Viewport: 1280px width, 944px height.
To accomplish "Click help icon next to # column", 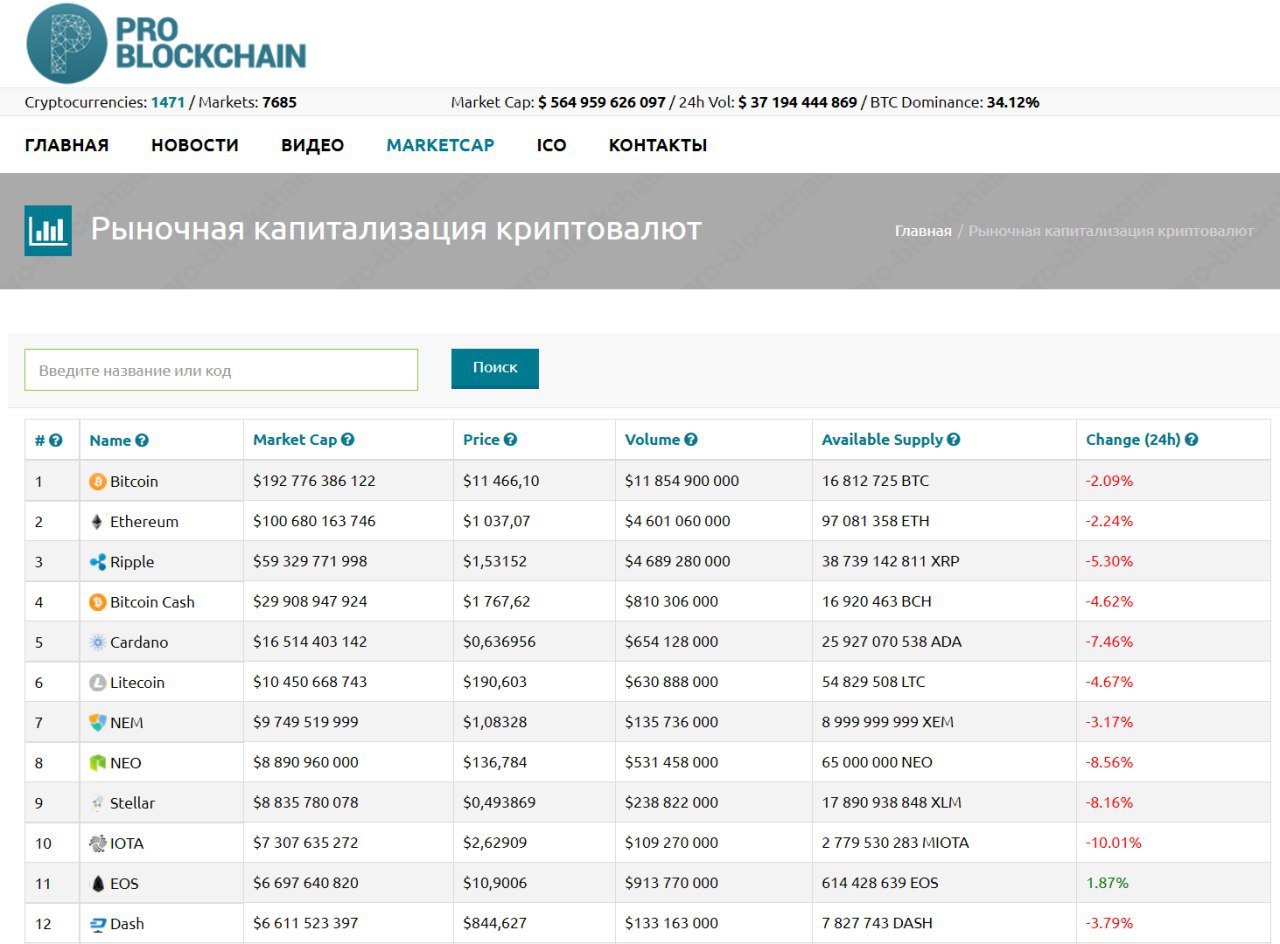I will 56,441.
